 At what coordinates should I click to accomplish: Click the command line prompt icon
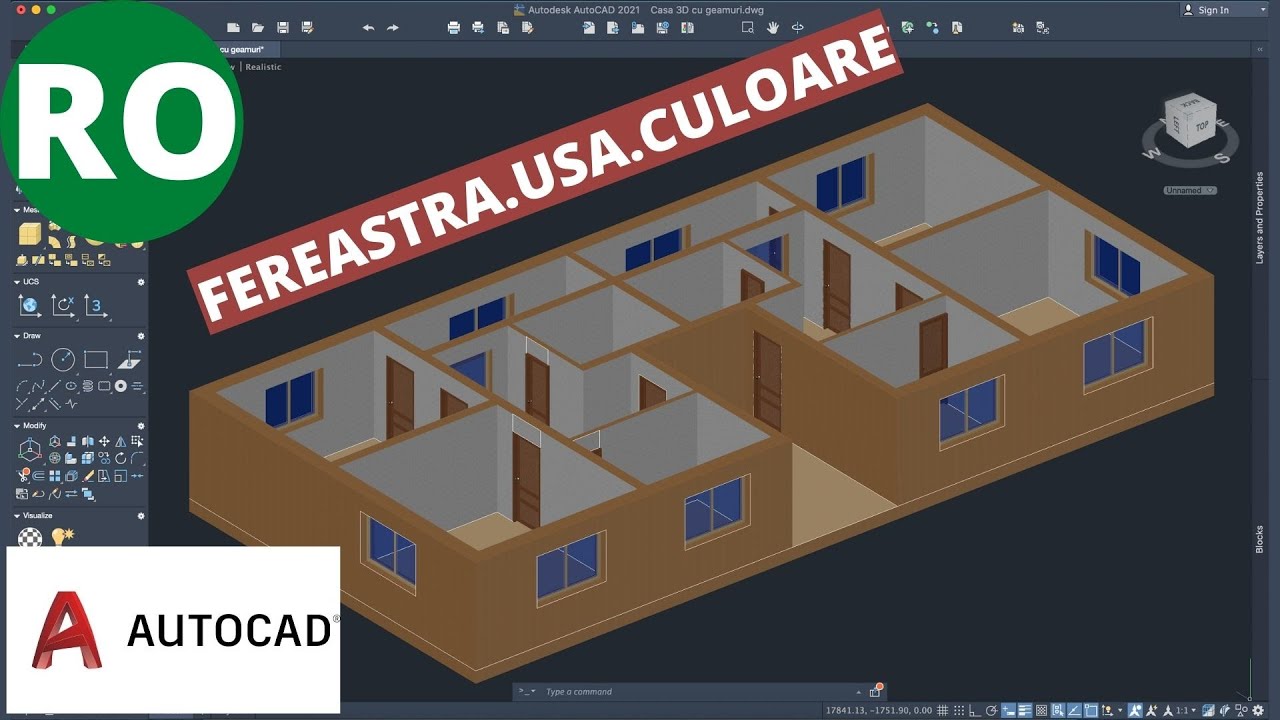click(525, 691)
